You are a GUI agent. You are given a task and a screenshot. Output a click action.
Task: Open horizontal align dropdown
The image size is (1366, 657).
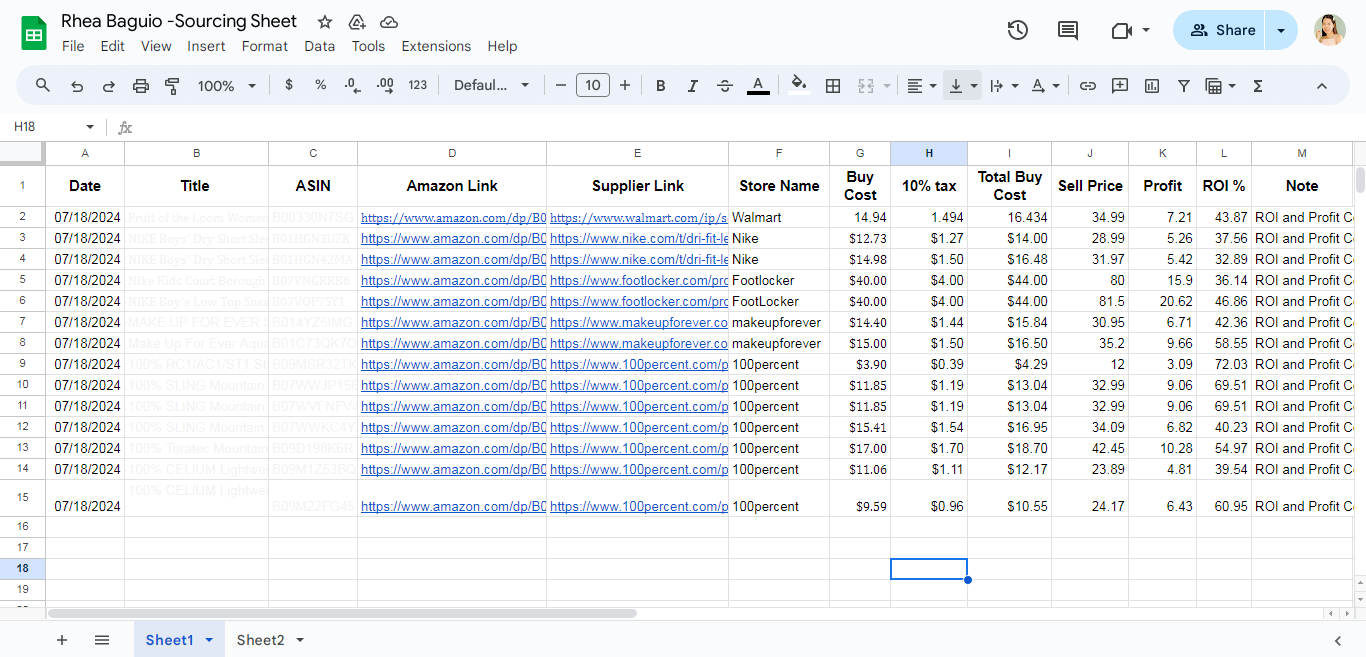(x=921, y=86)
